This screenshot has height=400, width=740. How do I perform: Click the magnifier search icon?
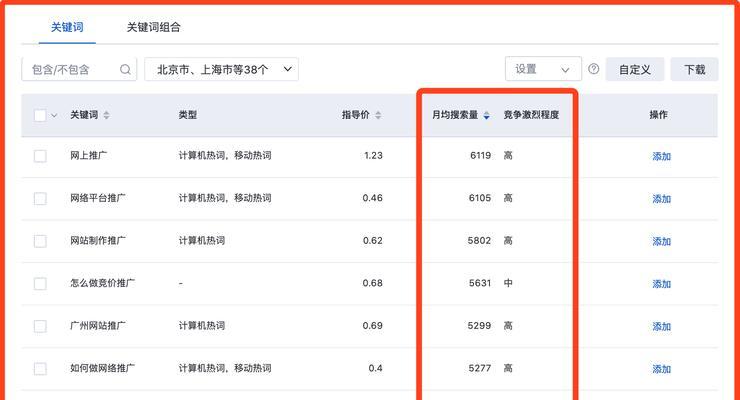[125, 69]
